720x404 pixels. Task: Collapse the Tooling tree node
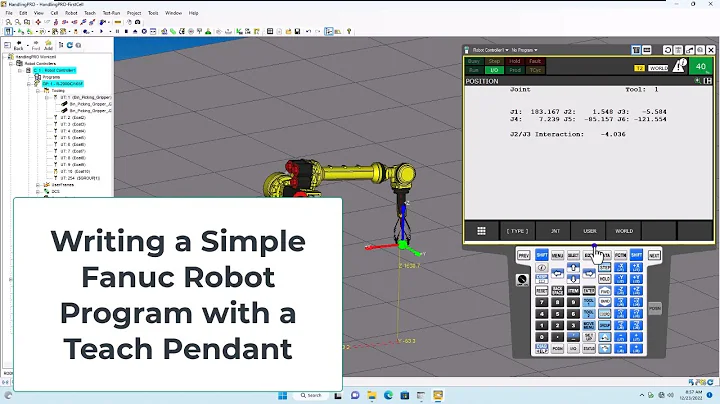(x=38, y=91)
